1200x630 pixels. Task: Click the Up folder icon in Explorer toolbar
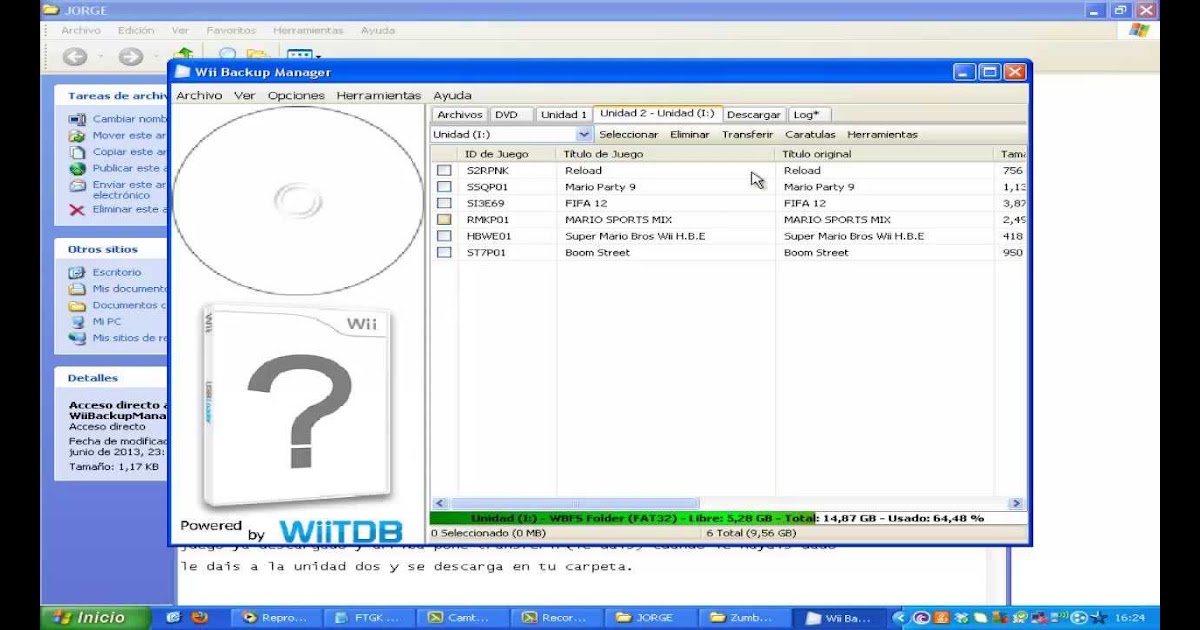[x=183, y=55]
